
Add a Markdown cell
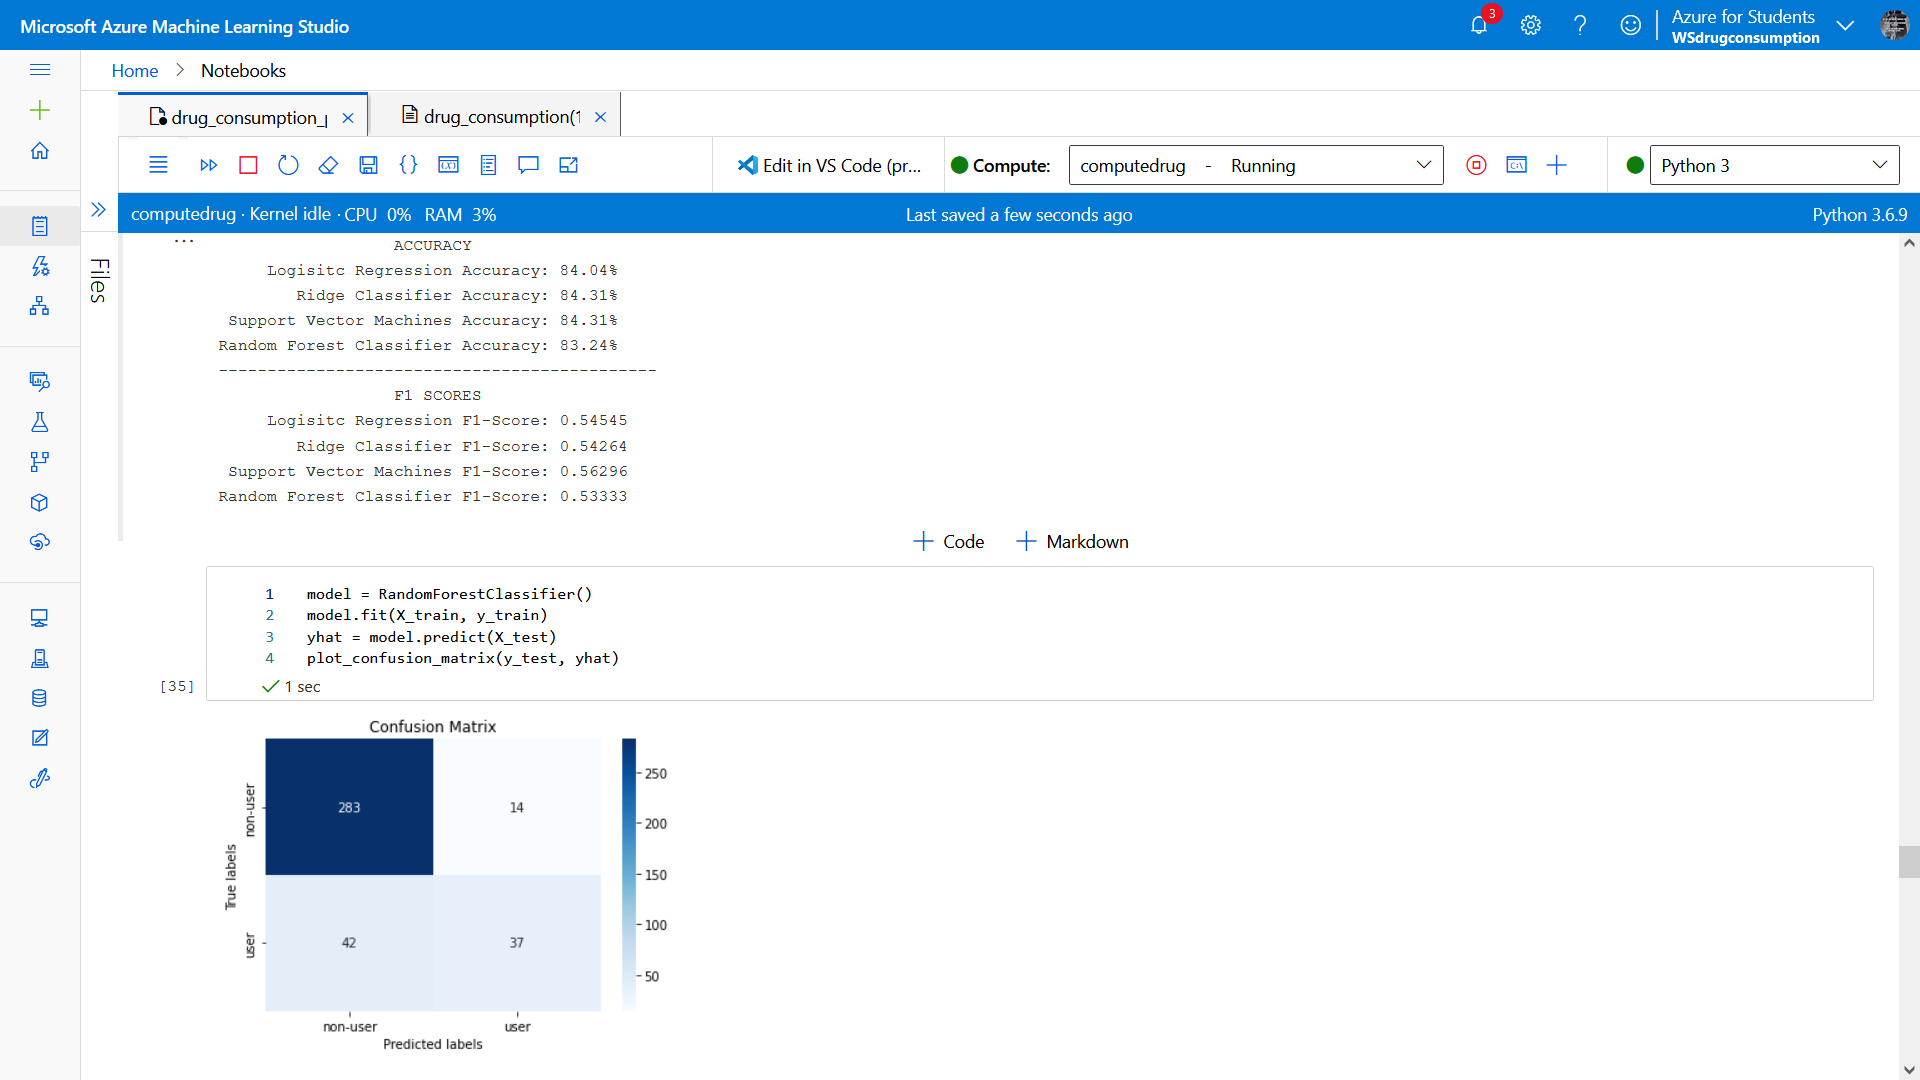[x=1072, y=541]
